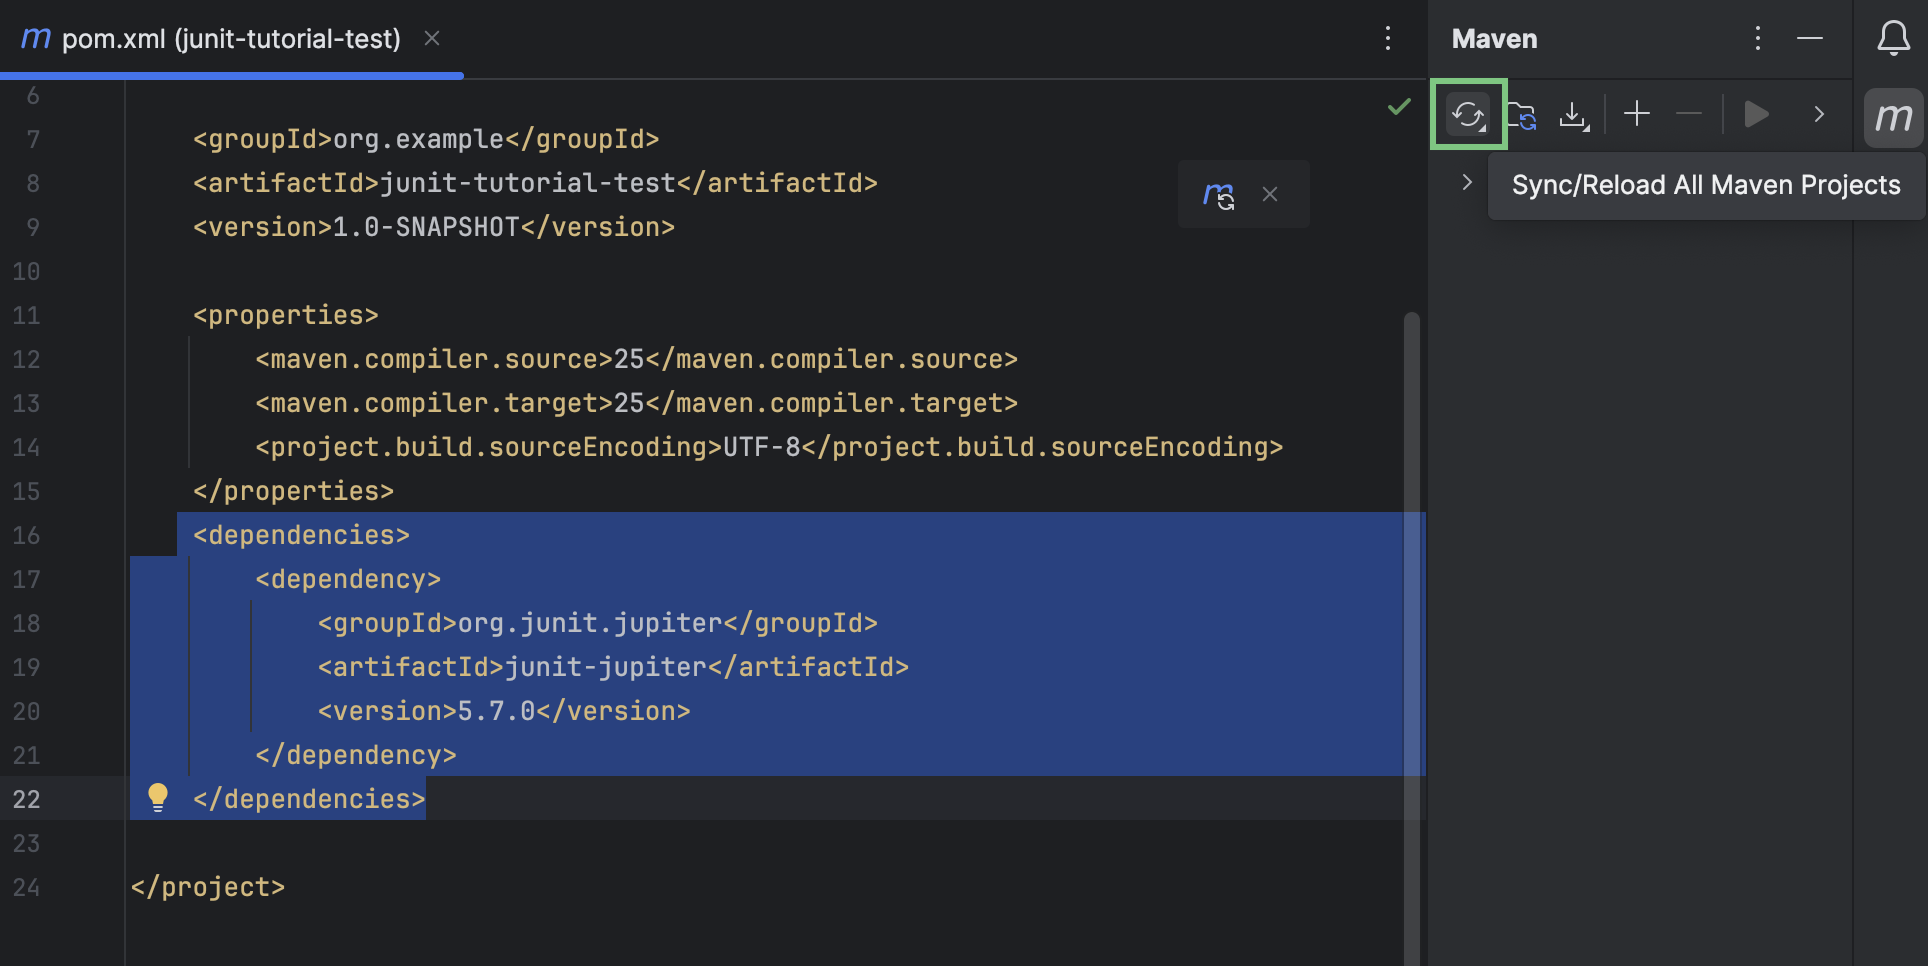Screen dimensions: 1928x966
Task: Add a Maven project with the plus icon
Action: click(1636, 114)
